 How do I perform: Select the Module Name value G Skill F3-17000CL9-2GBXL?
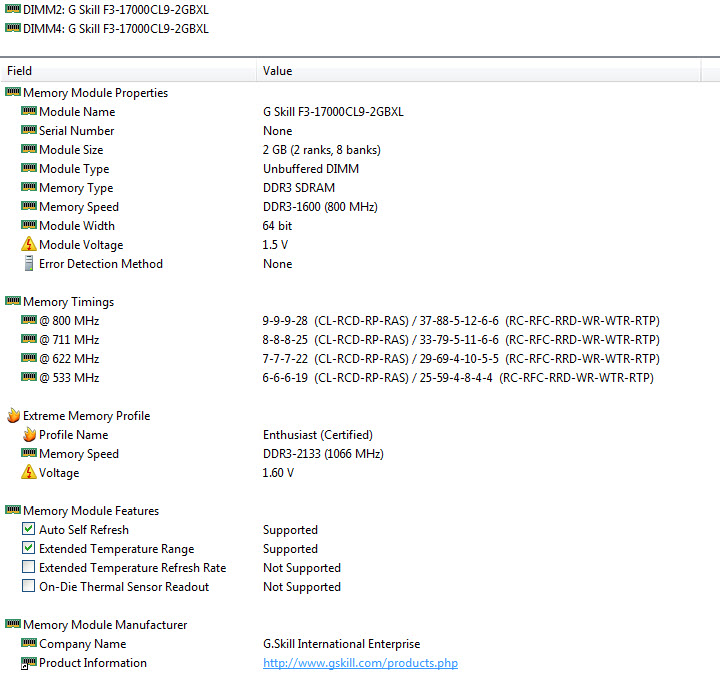click(333, 112)
